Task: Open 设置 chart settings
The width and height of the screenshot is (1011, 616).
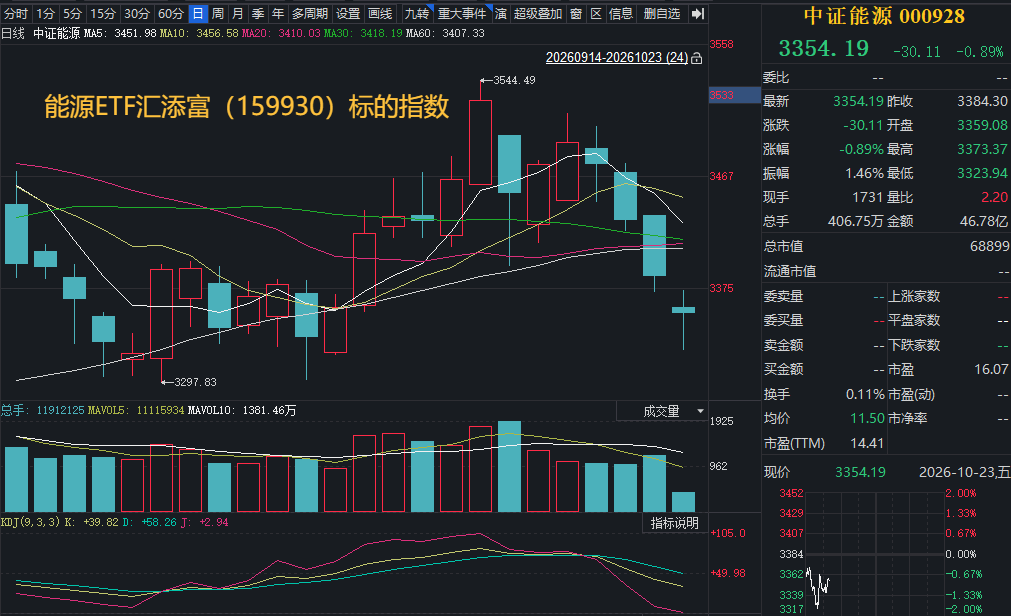Action: coord(348,14)
